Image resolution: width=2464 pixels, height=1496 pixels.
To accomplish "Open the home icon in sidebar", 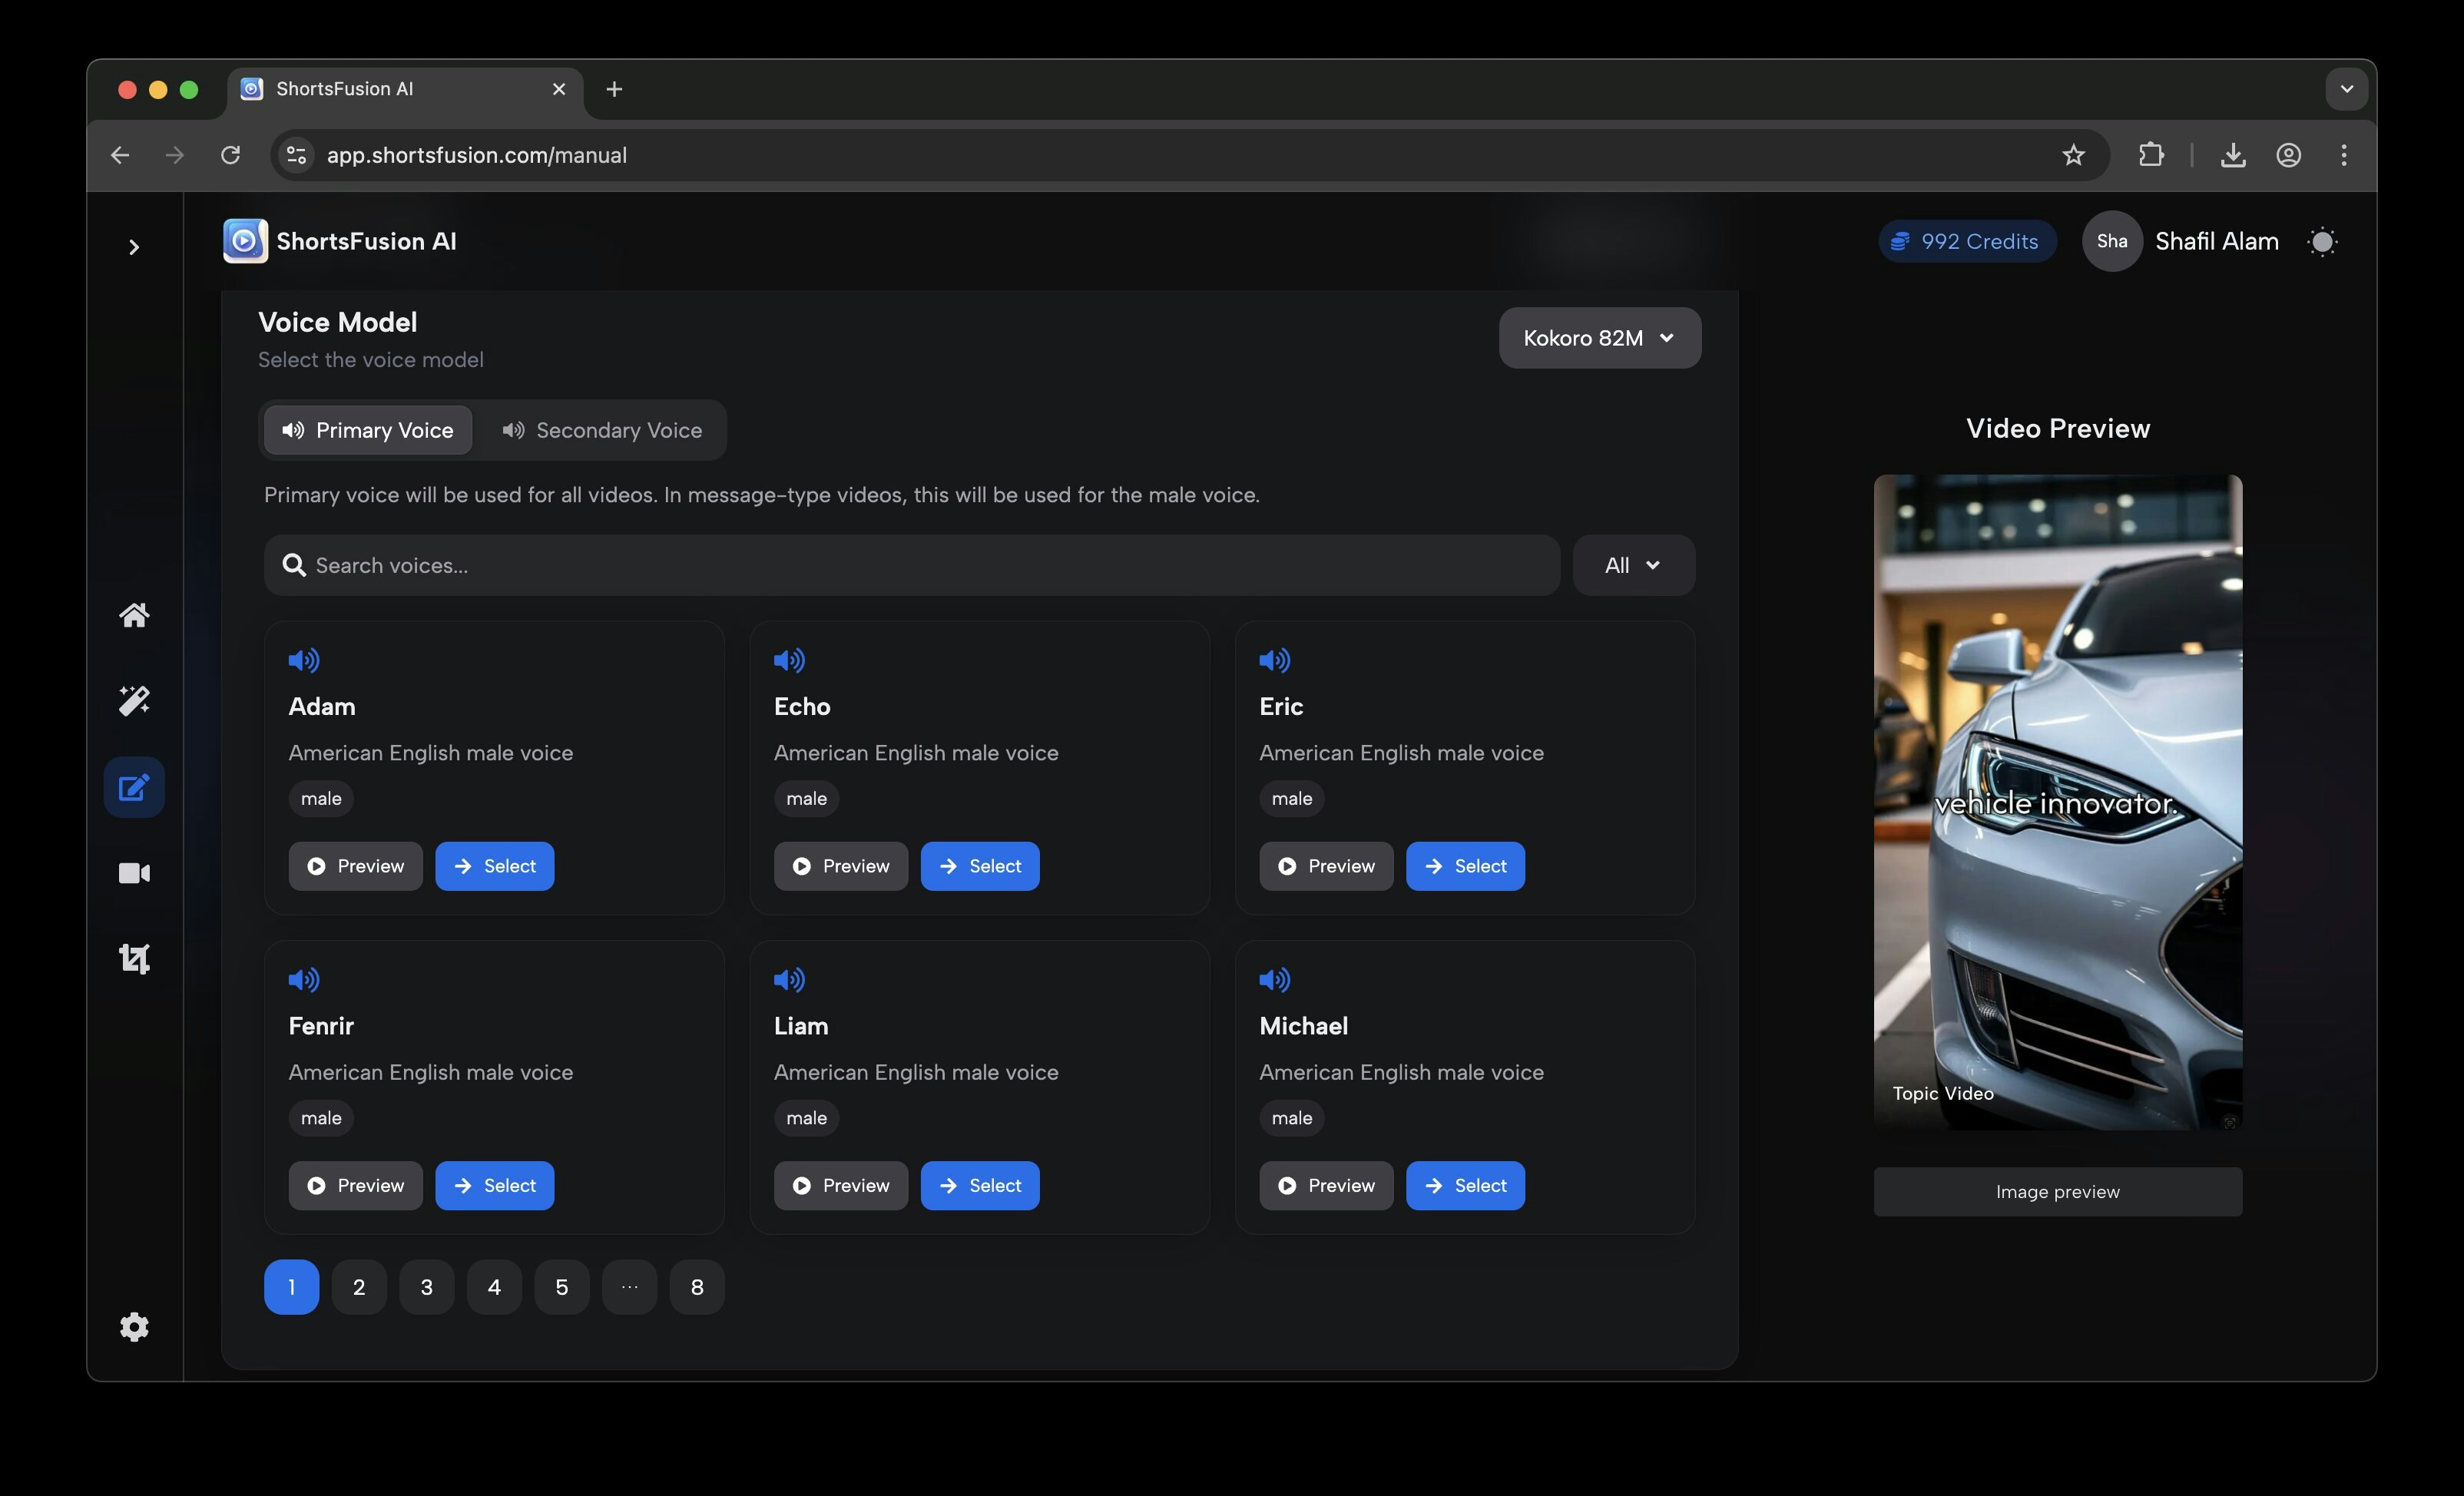I will tap(134, 615).
